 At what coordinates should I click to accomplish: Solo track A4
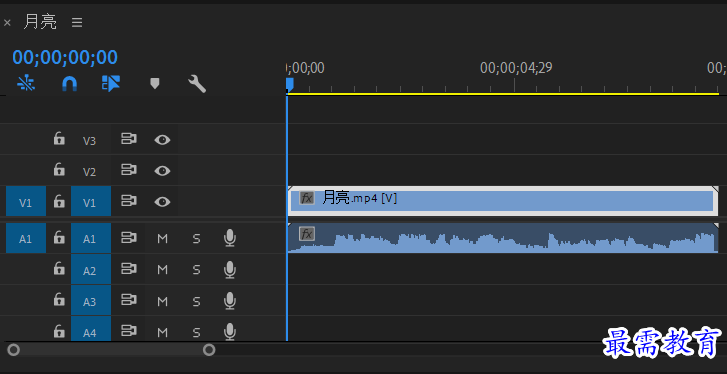(x=197, y=332)
